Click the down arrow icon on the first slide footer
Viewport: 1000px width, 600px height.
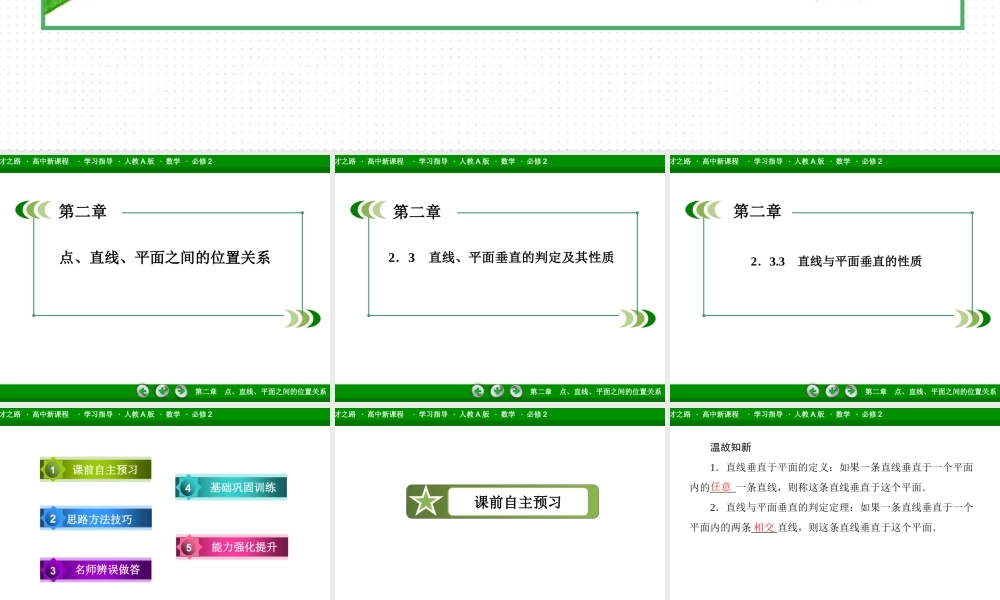[160, 390]
